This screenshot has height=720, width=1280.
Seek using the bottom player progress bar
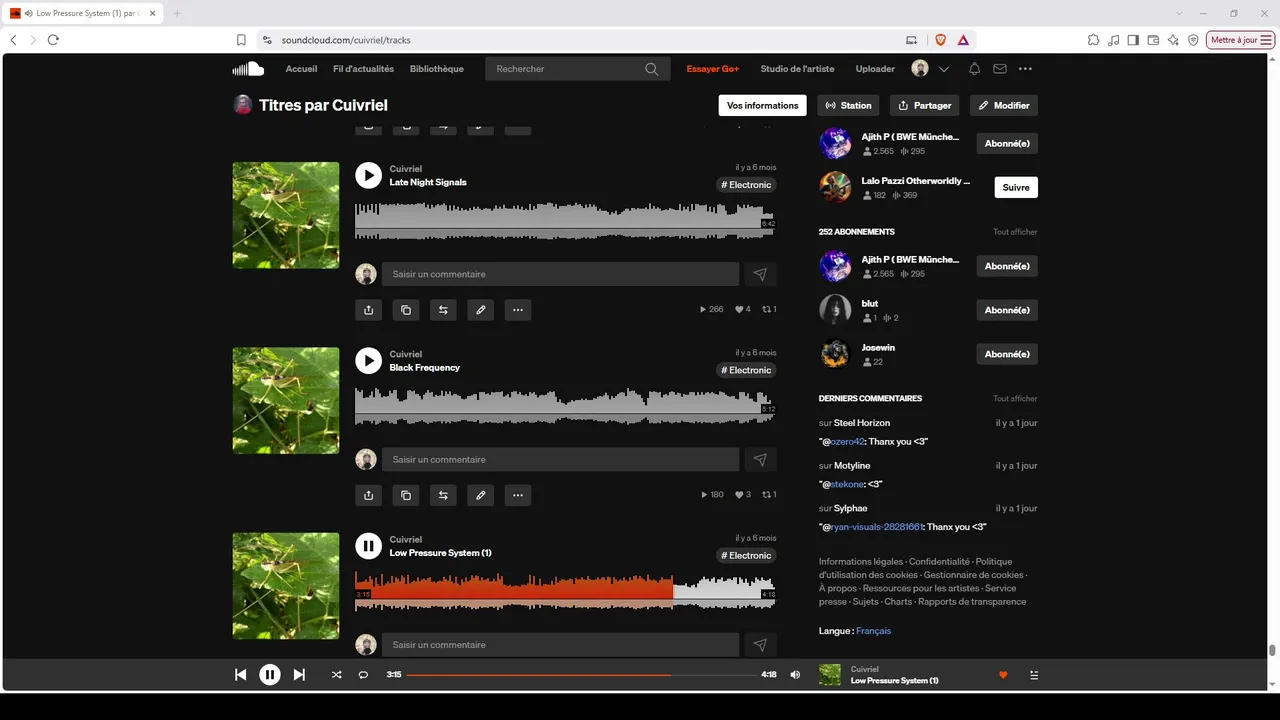point(582,675)
